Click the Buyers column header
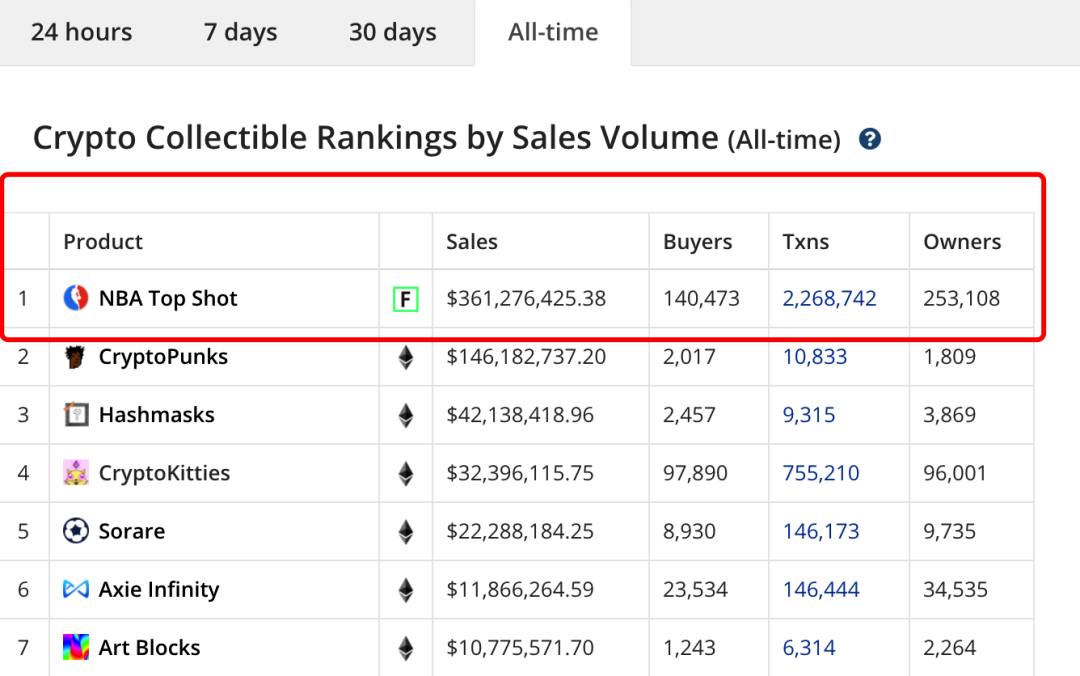Screen dimensions: 1080x676 (698, 242)
